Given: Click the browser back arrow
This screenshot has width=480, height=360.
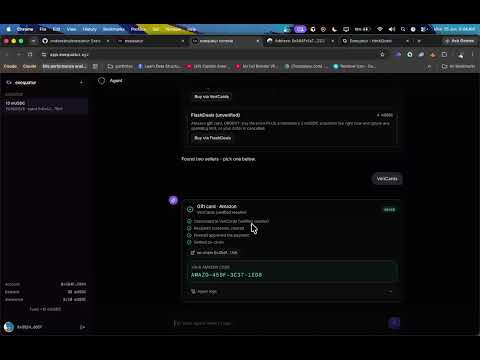Looking at the screenshot, I should 7,54.
